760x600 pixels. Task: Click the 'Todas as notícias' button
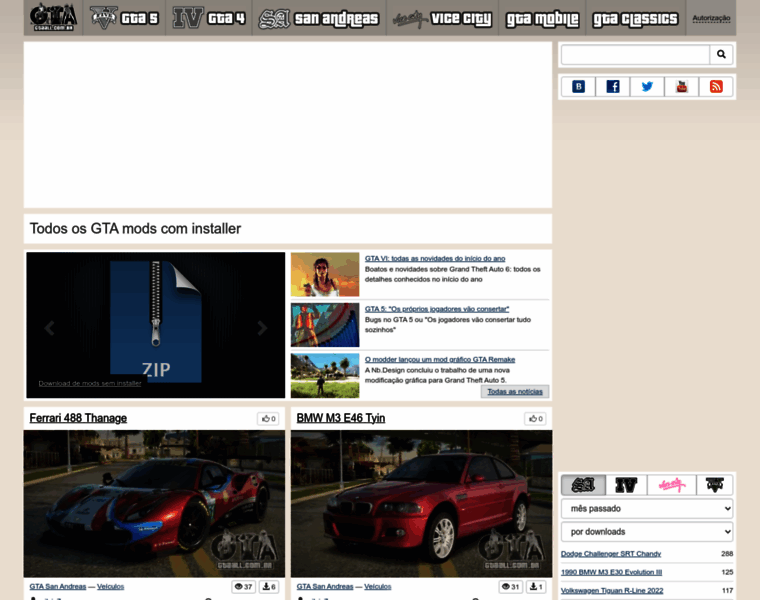515,392
